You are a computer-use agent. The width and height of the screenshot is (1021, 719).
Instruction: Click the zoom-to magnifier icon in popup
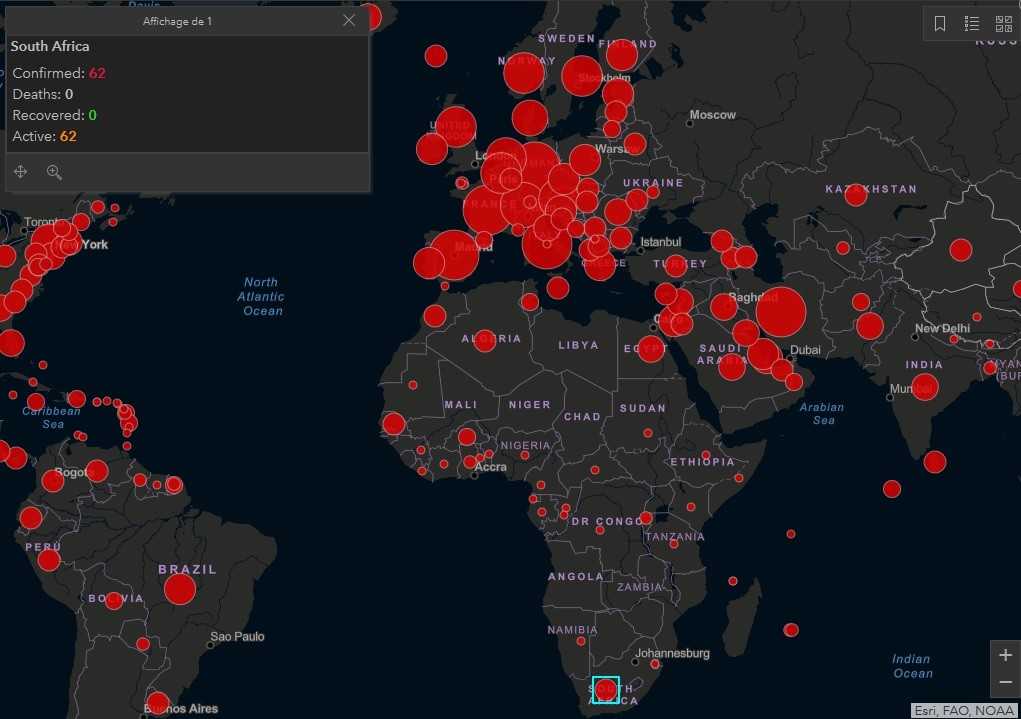coord(54,172)
